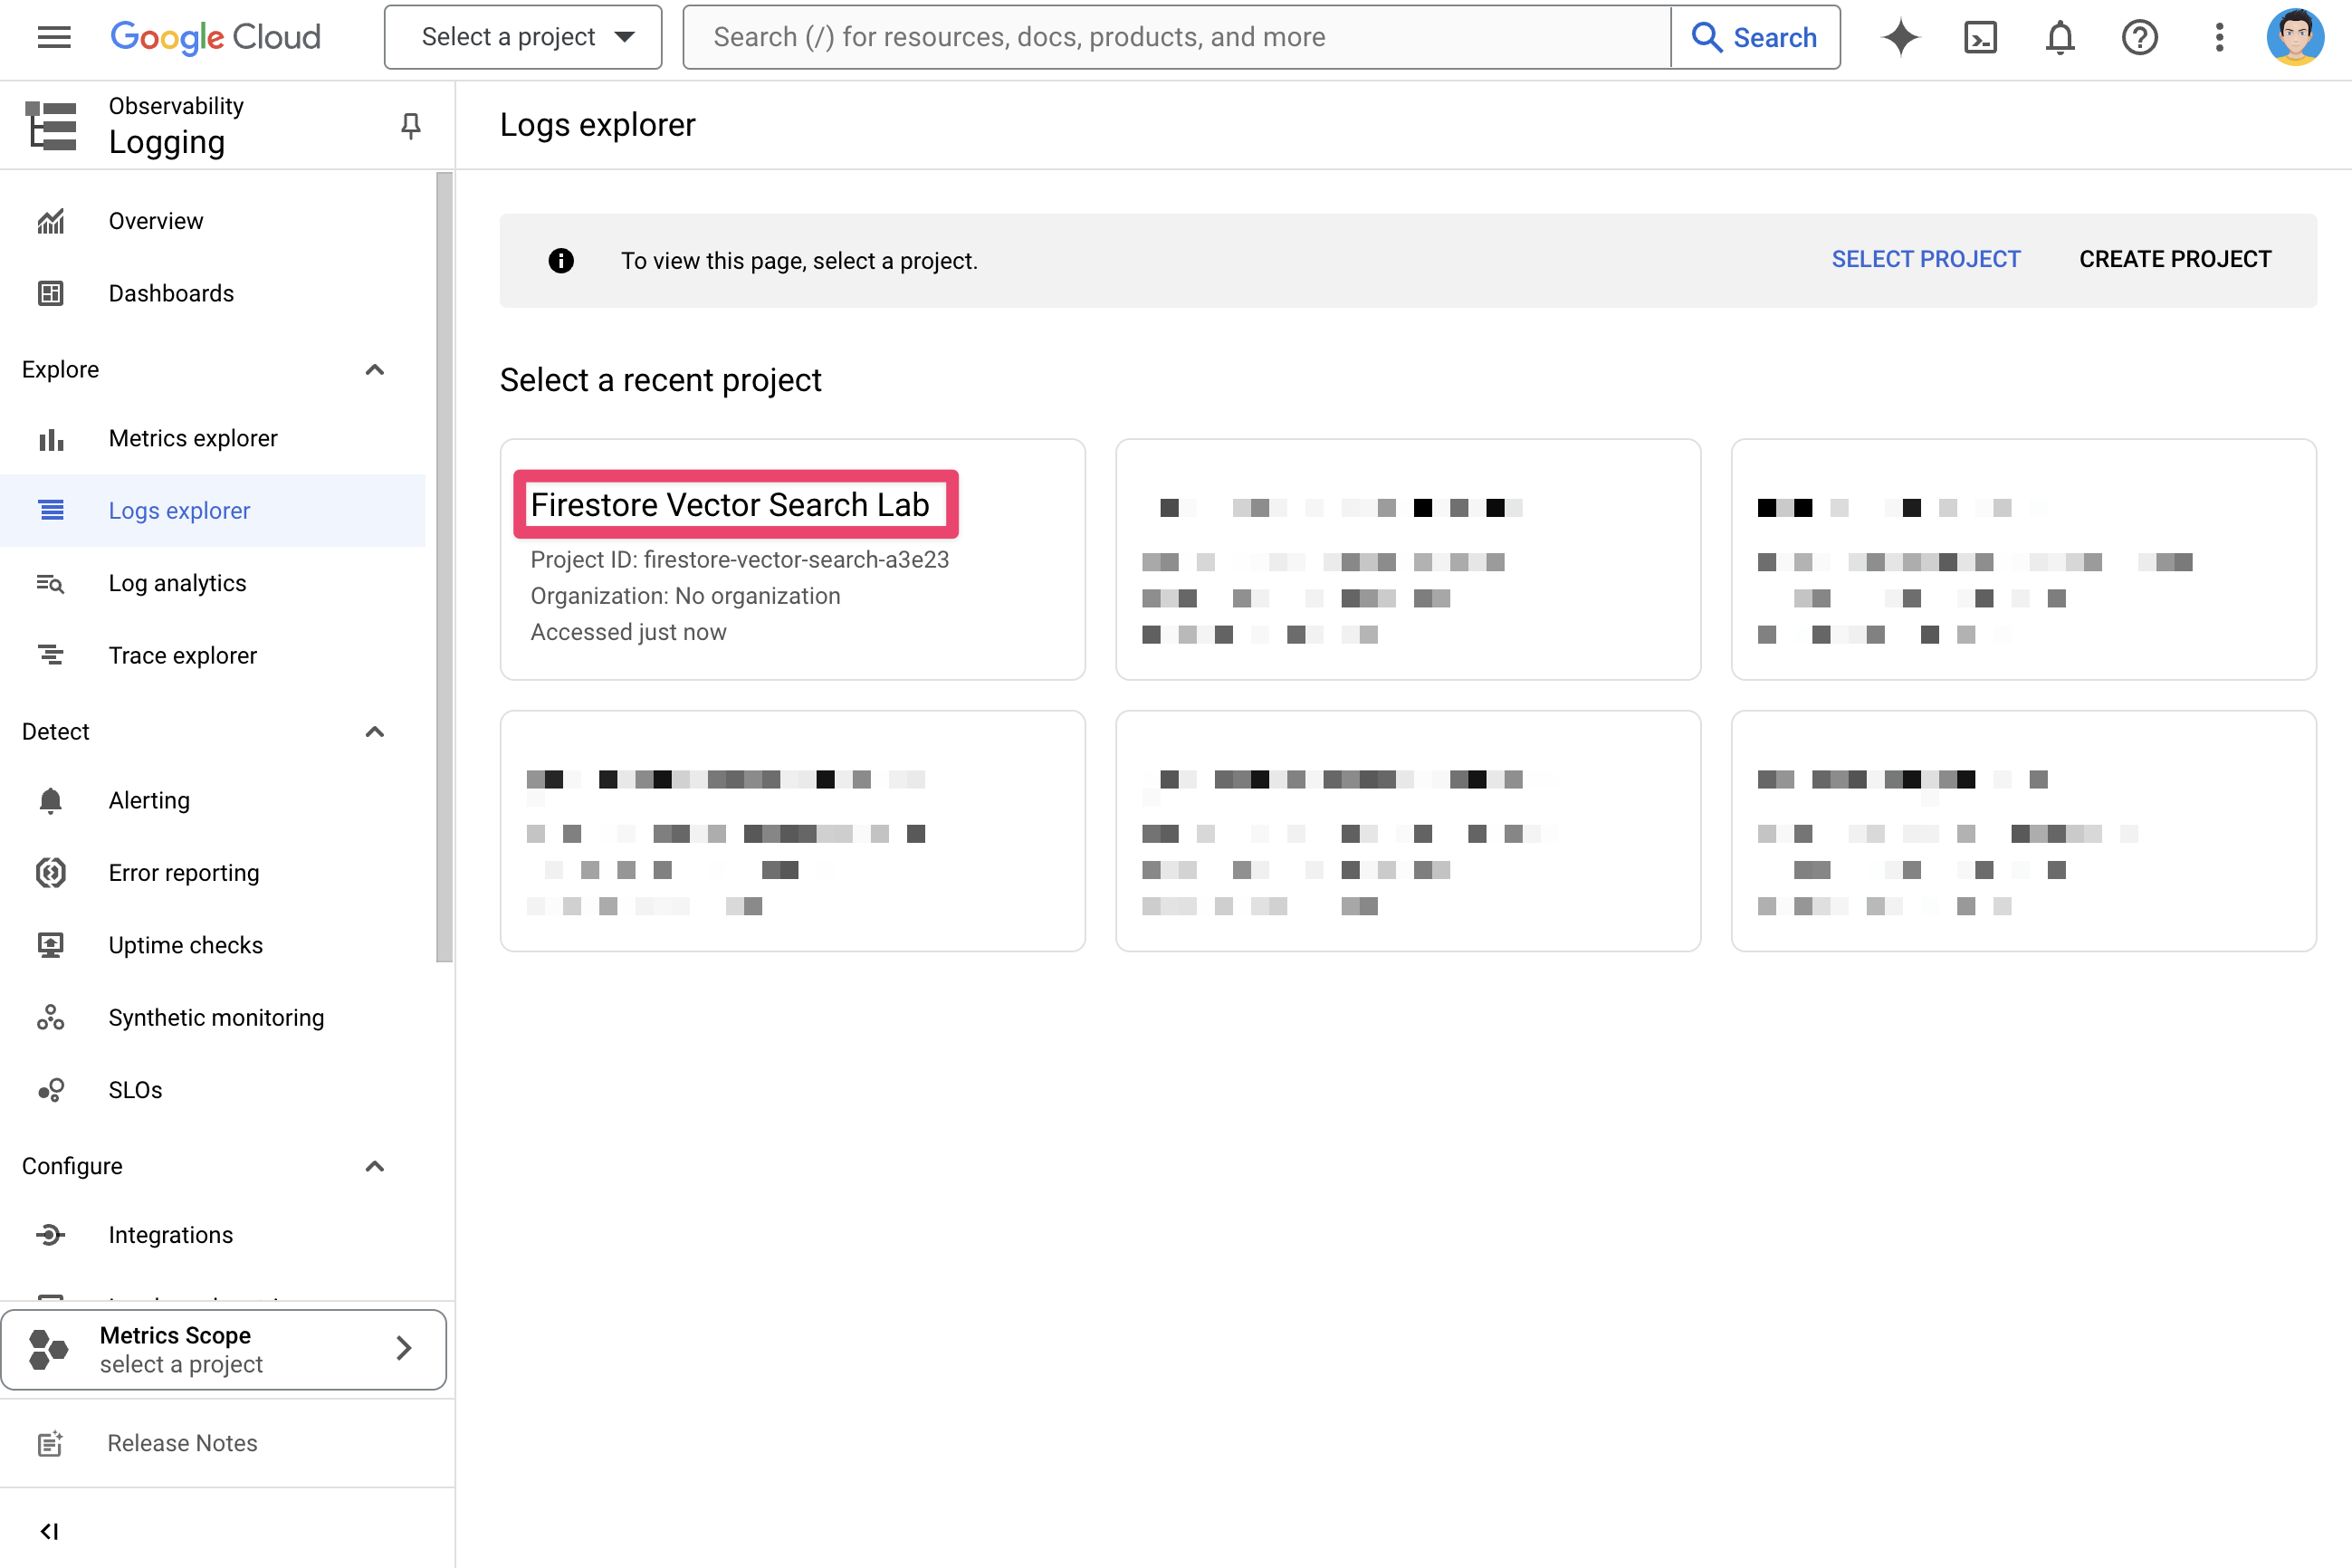Click the Search input field
2352x1568 pixels.
pyautogui.click(x=1178, y=37)
